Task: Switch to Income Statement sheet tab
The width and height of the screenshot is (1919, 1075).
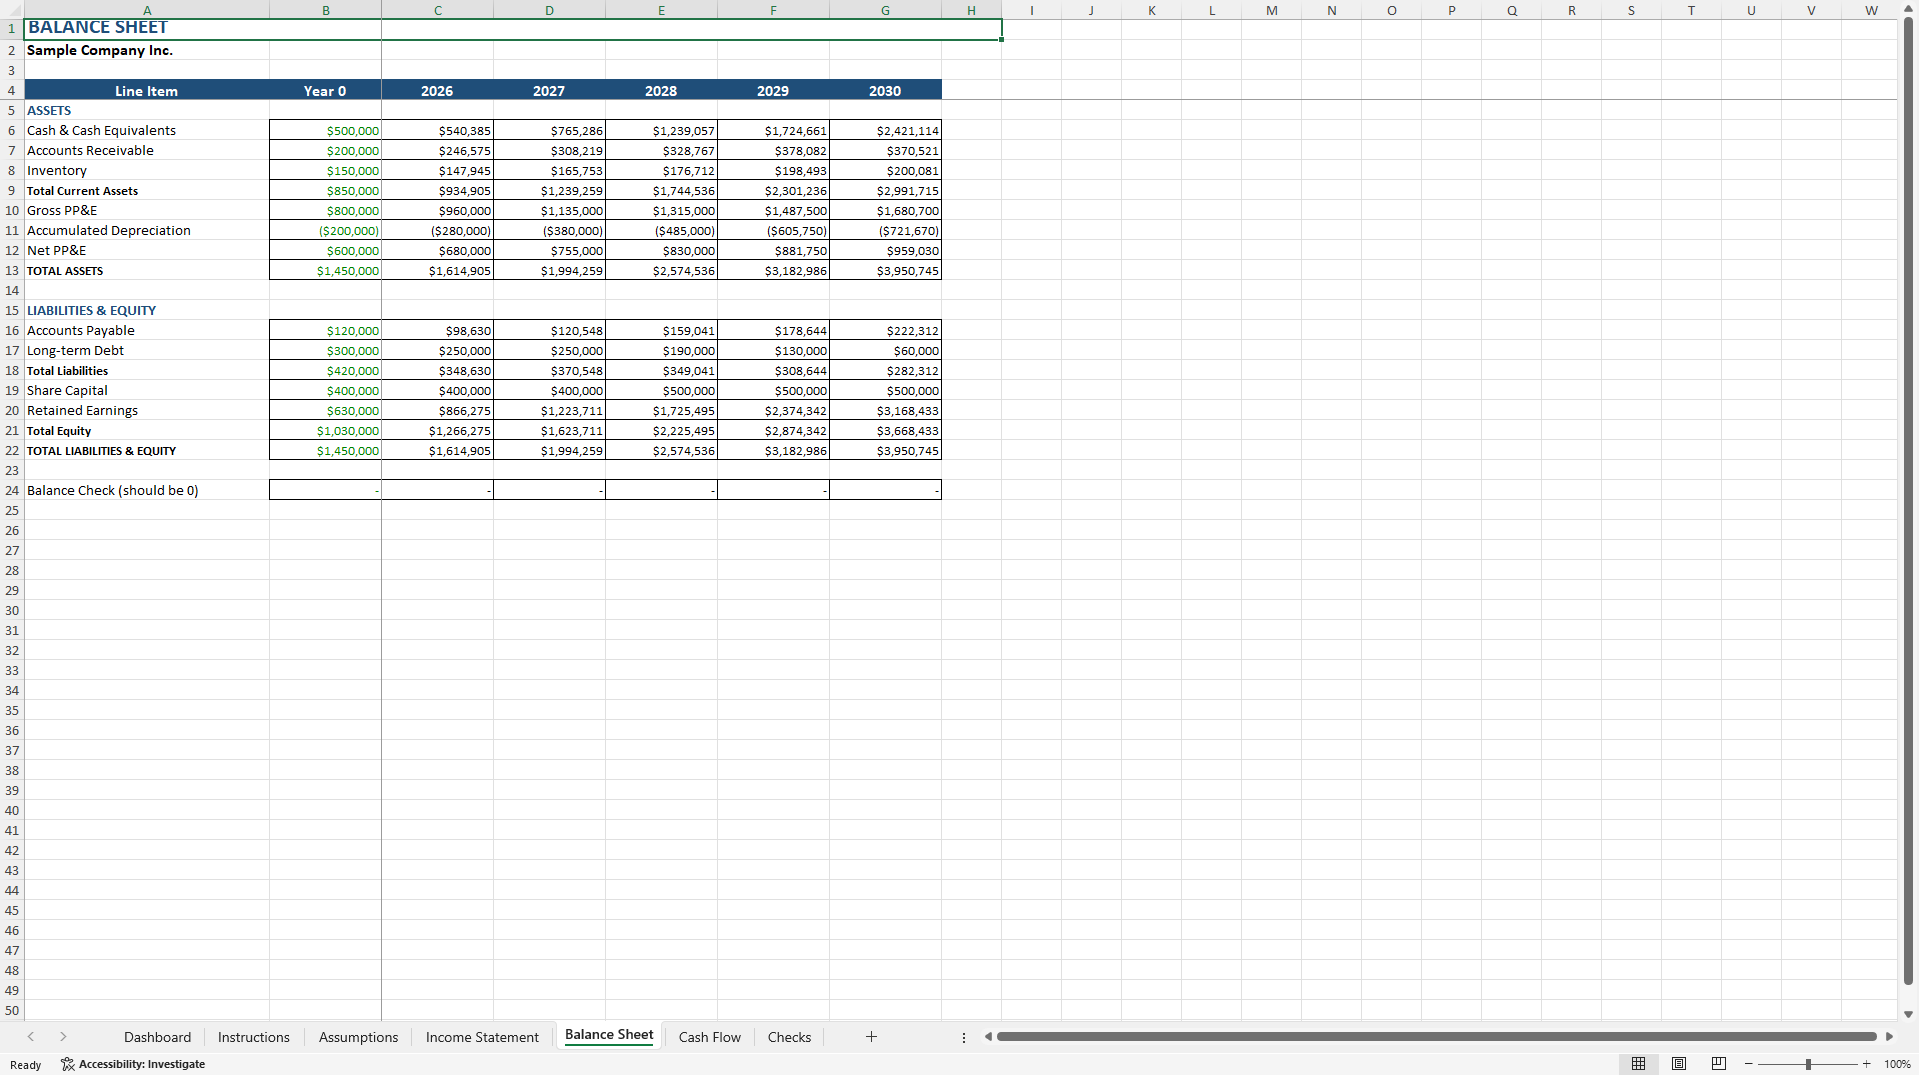Action: pyautogui.click(x=482, y=1037)
